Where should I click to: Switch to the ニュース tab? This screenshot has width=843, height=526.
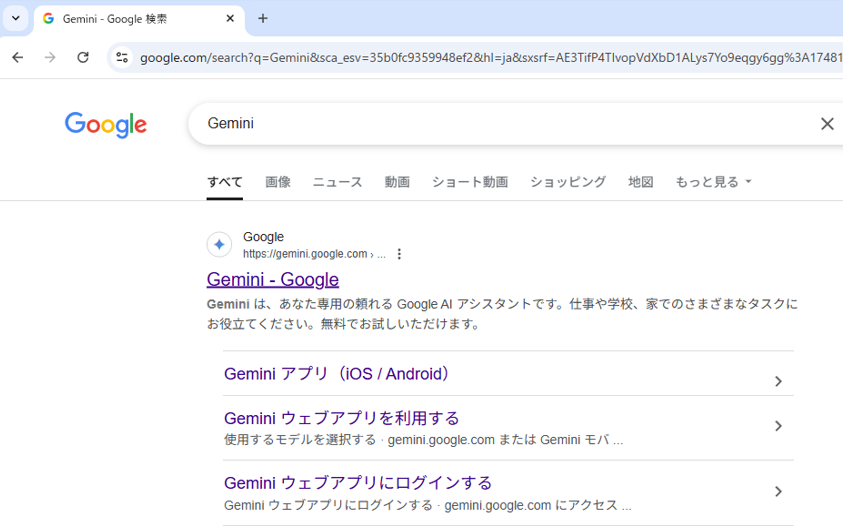coord(338,182)
